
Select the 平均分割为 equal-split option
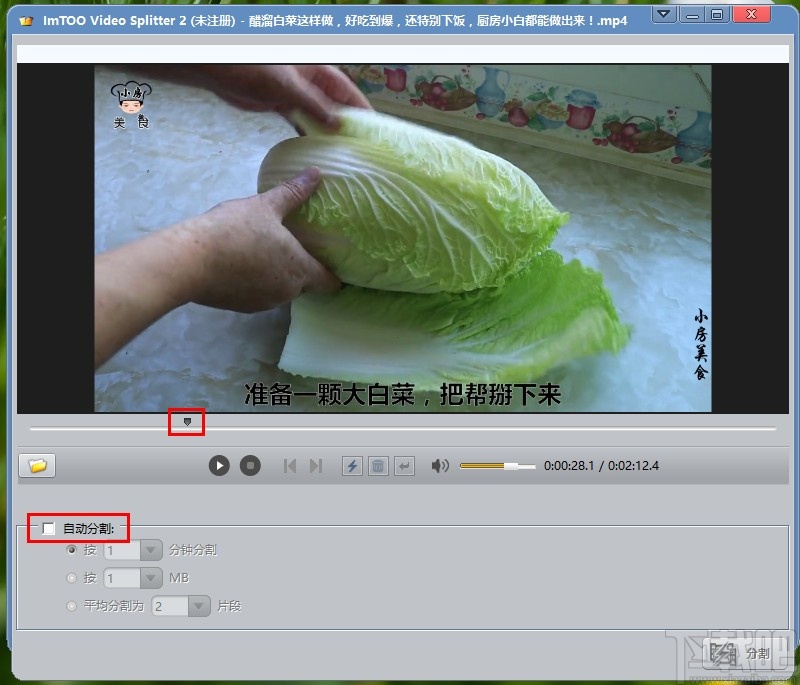pos(71,605)
